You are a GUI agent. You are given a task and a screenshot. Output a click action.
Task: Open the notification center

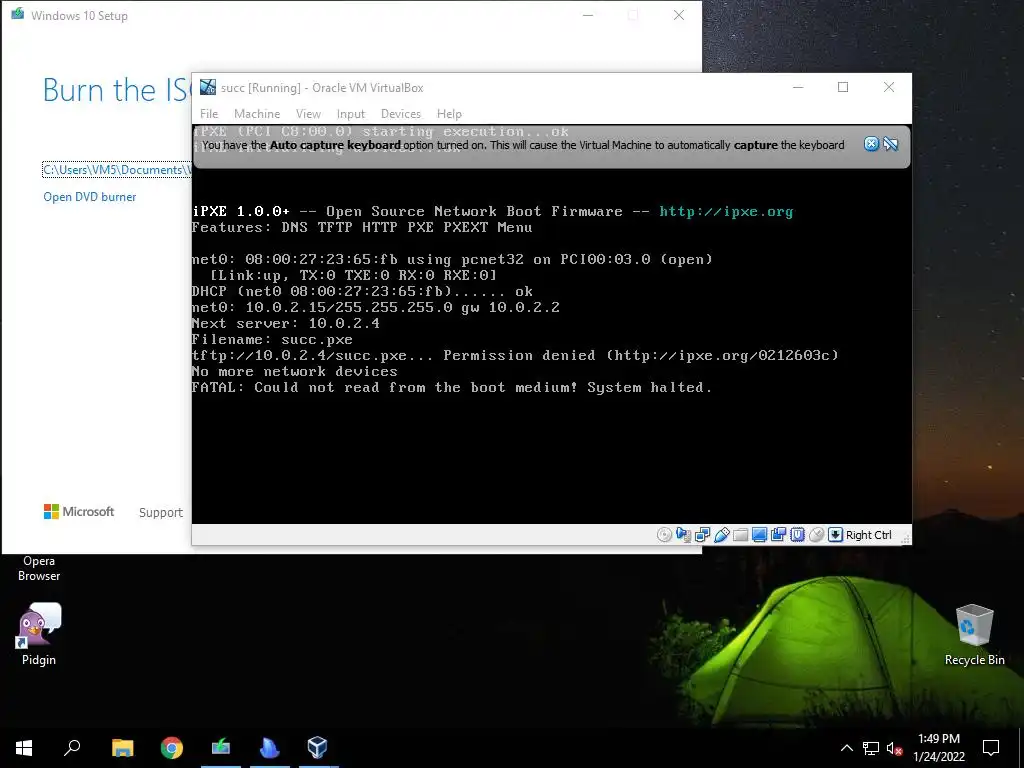point(991,748)
